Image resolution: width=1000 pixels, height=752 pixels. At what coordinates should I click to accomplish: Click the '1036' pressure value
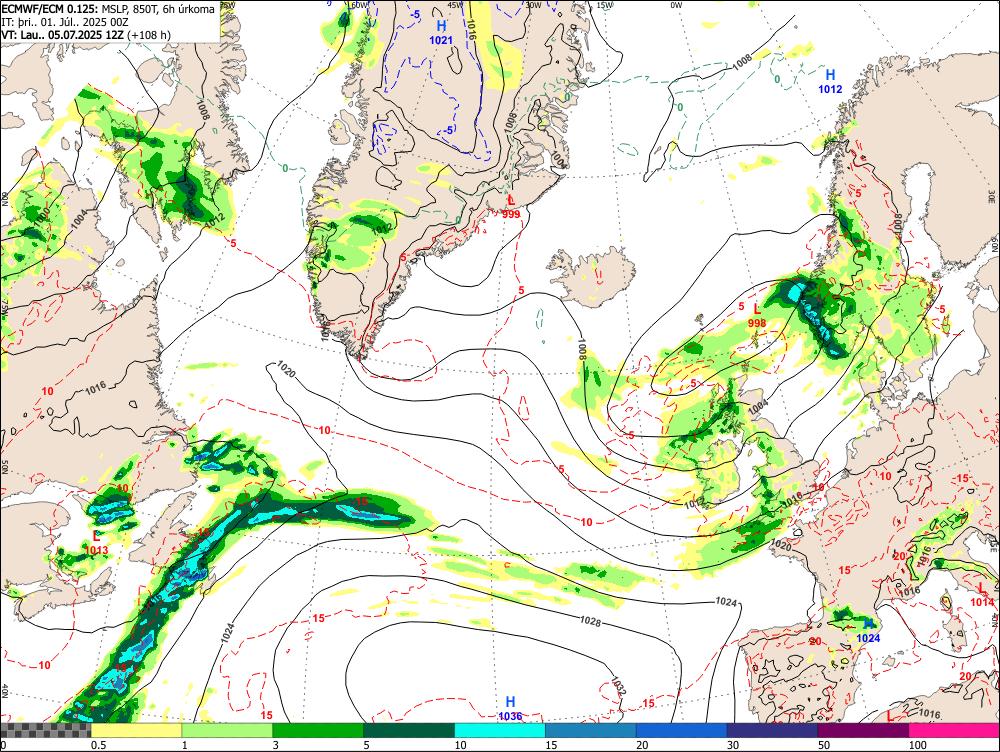(510, 716)
